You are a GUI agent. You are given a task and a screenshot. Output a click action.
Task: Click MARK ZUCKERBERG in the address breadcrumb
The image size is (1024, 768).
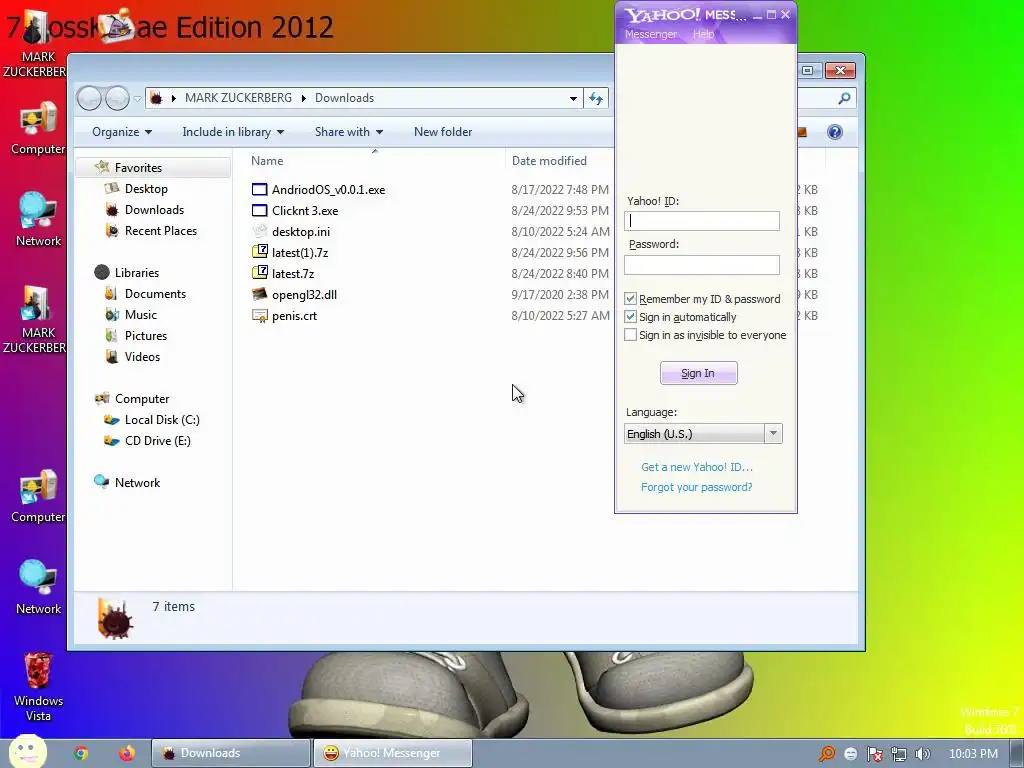pos(238,98)
